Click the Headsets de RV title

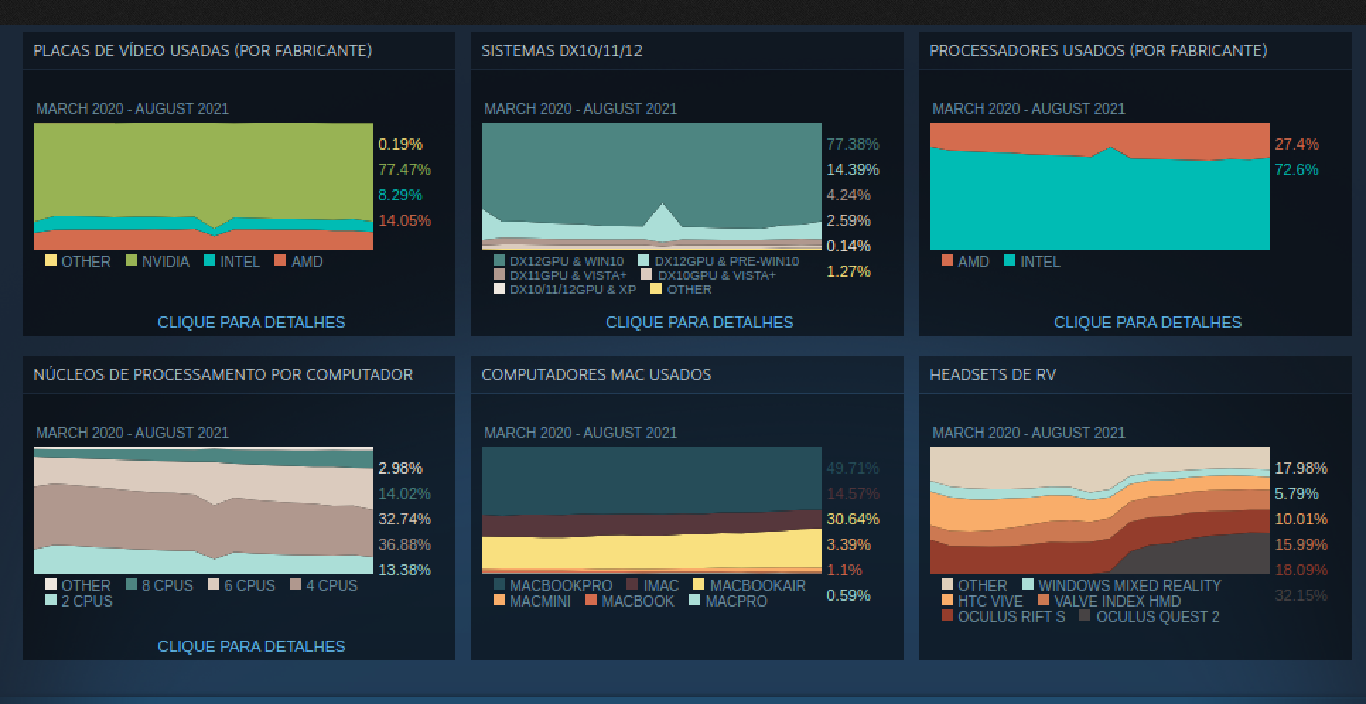pos(992,374)
